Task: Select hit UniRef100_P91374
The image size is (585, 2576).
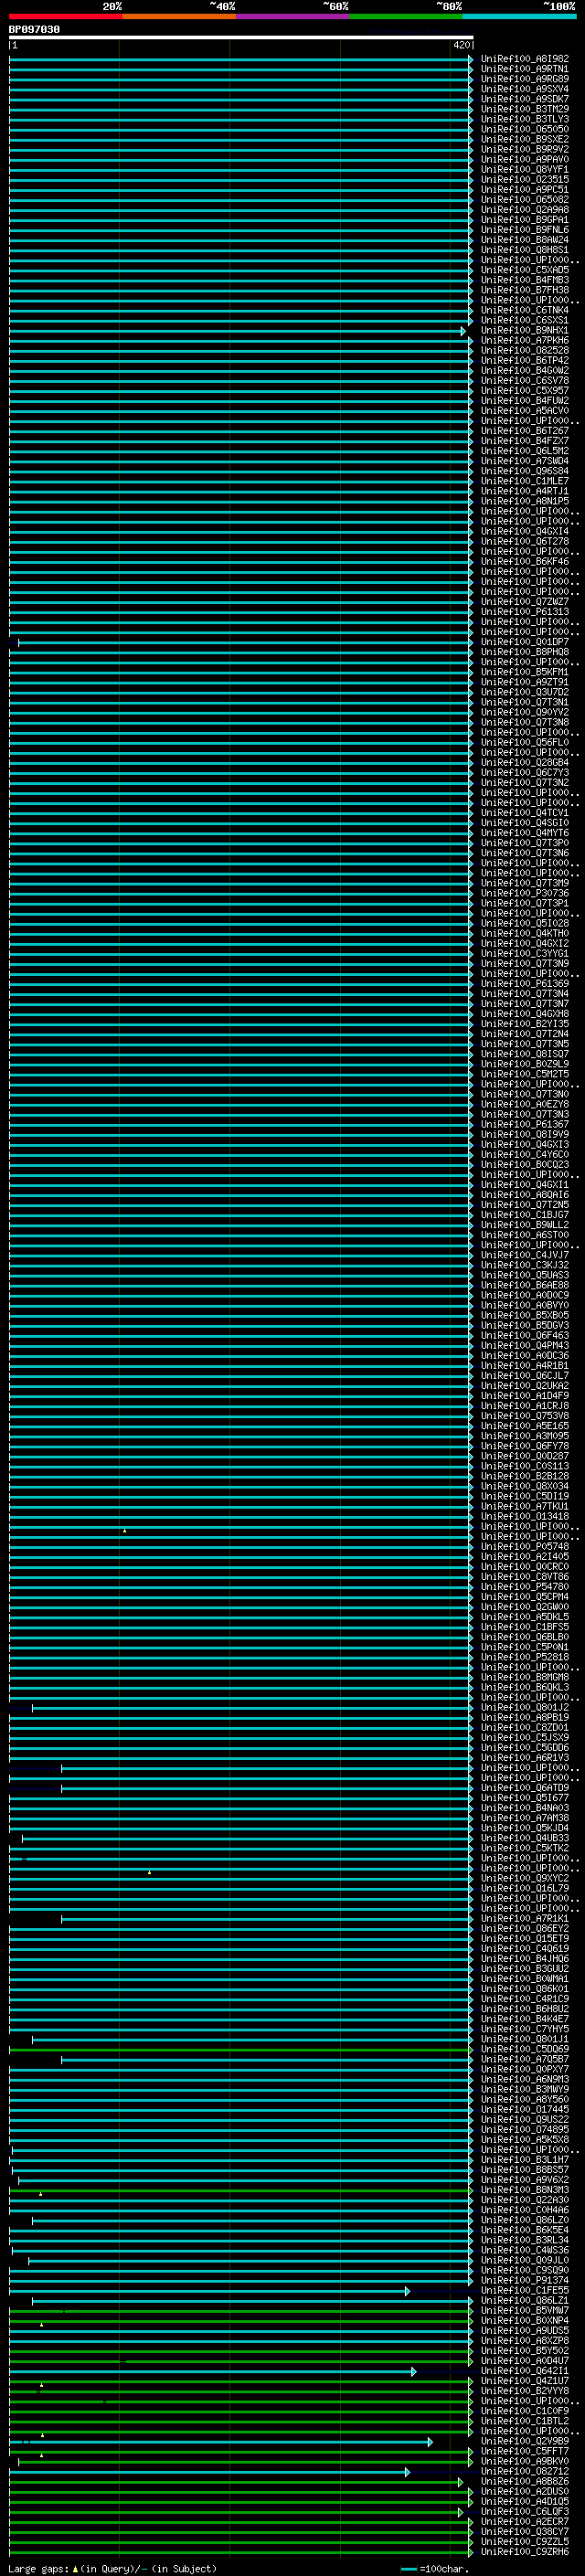Action: pos(524,2281)
